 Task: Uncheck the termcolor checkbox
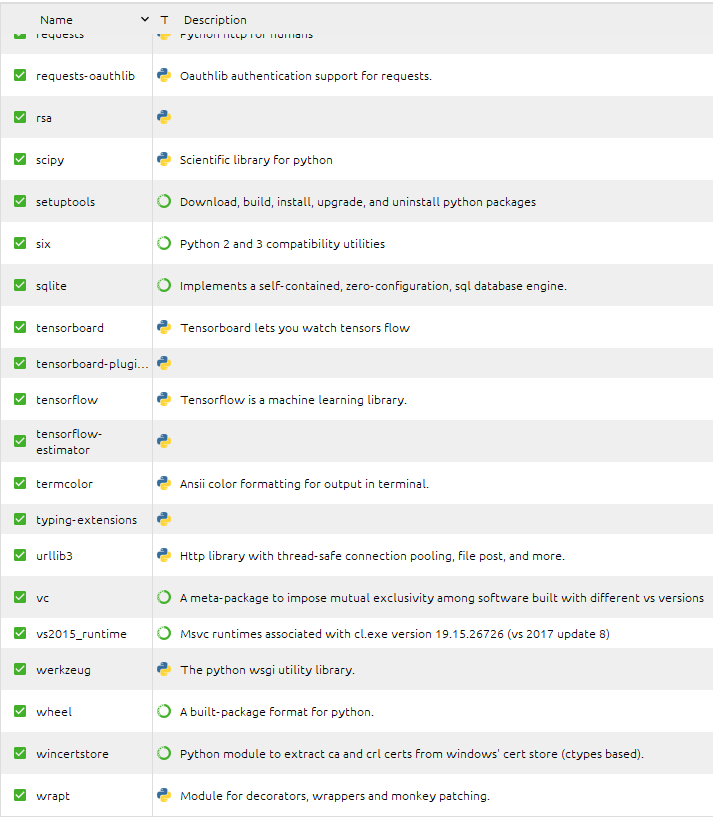(x=20, y=483)
